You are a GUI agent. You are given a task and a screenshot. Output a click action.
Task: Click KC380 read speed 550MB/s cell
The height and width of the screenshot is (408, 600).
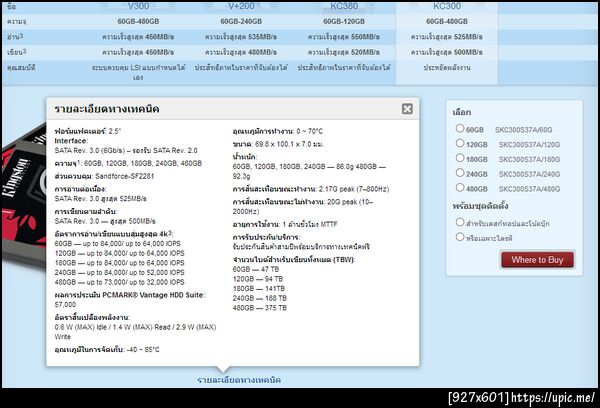[x=344, y=37]
